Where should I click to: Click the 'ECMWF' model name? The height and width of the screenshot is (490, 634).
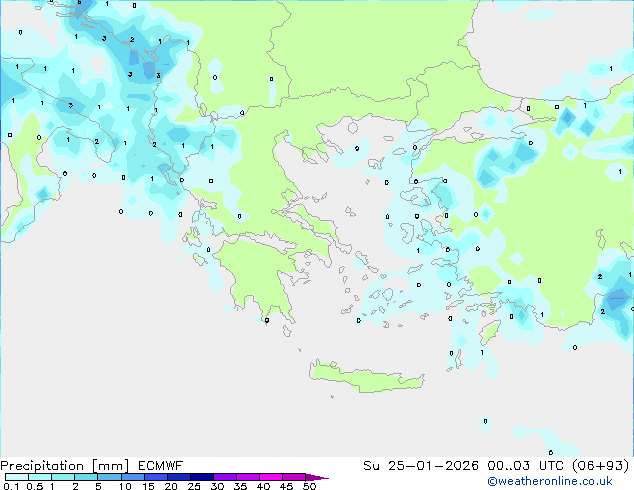[161, 466]
